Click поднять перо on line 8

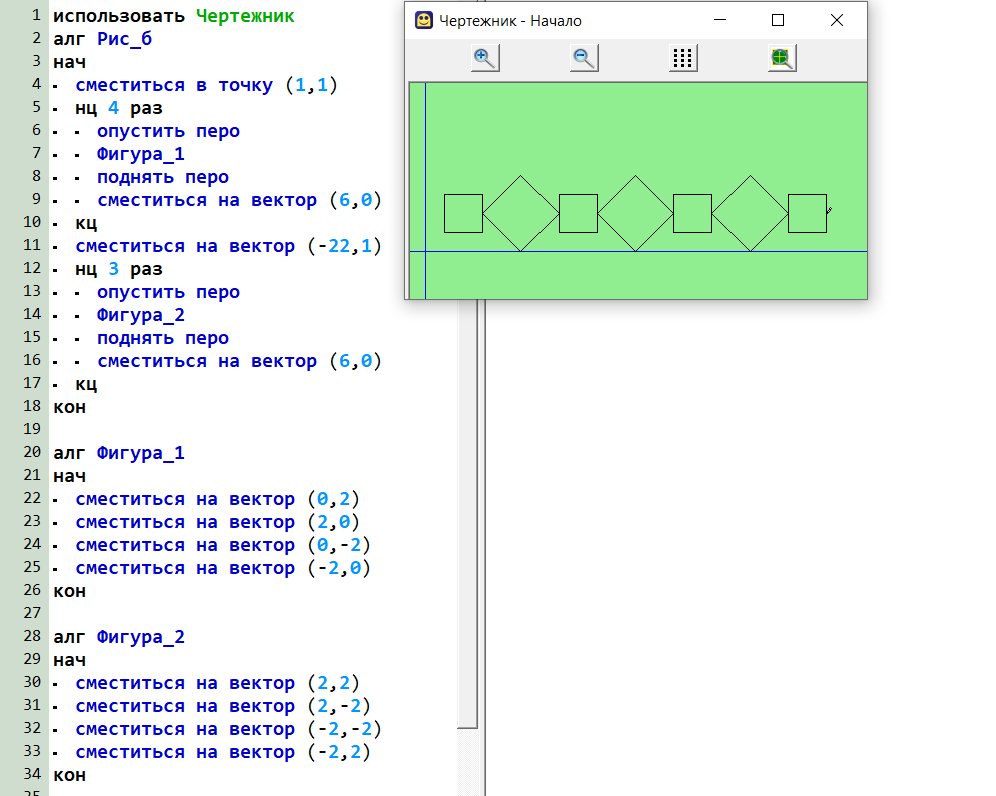[x=163, y=177]
